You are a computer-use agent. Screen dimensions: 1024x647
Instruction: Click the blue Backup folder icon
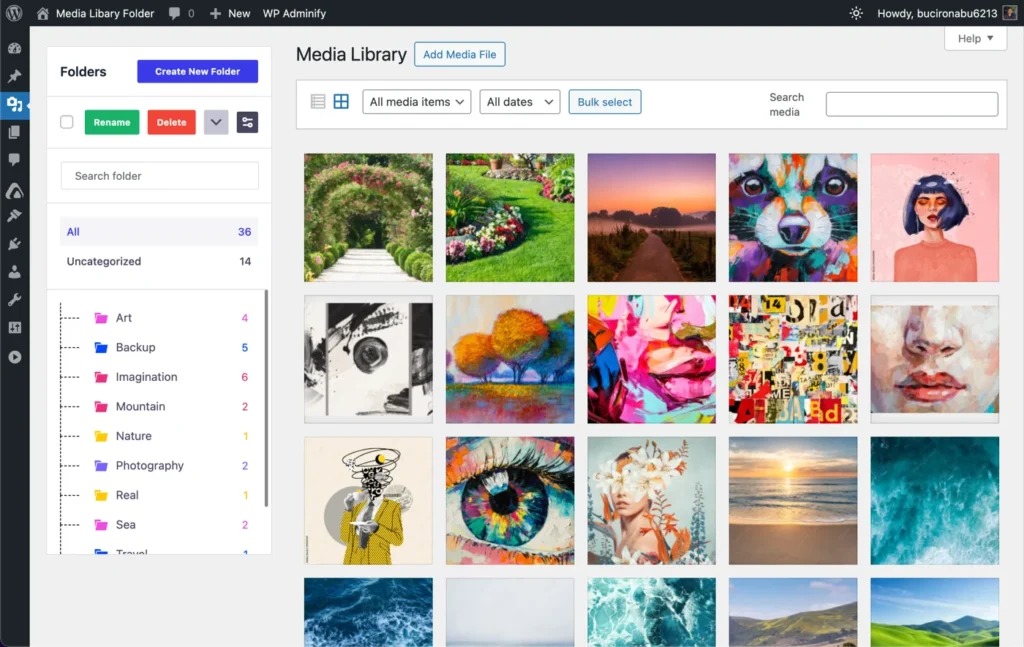[x=101, y=347]
